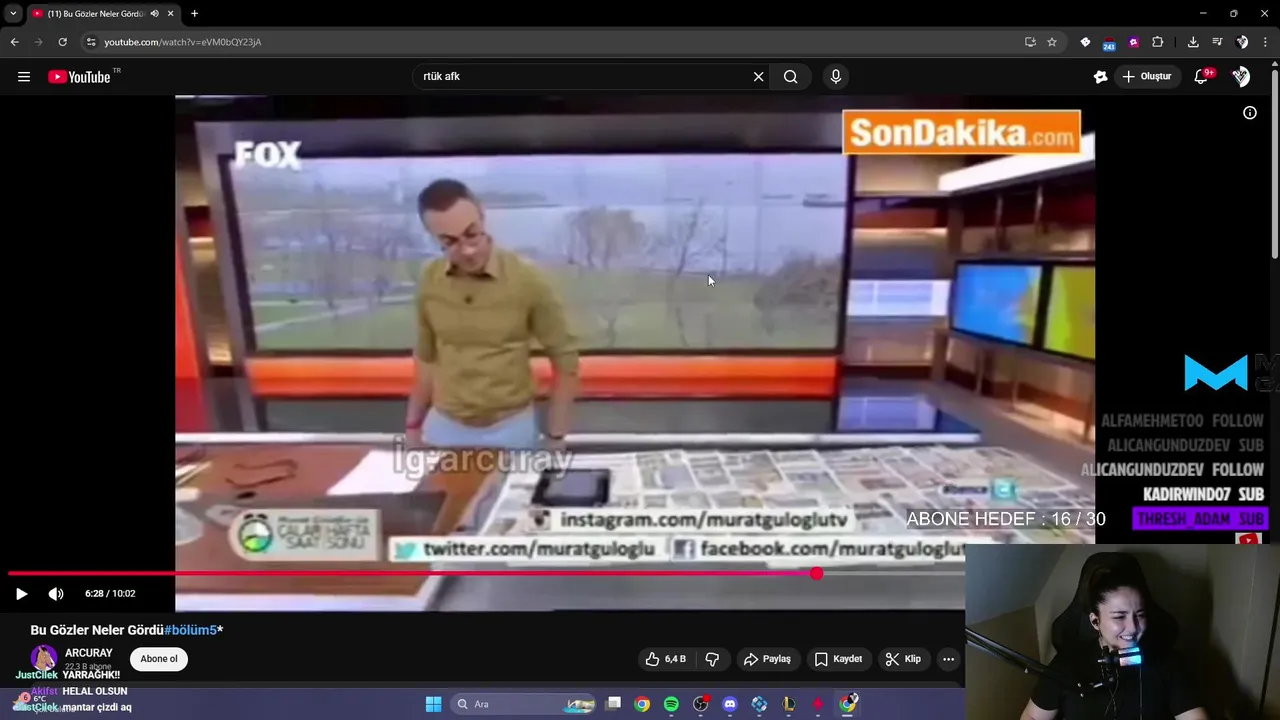Save the video with Kaydet
The width and height of the screenshot is (1280, 720).
(838, 659)
